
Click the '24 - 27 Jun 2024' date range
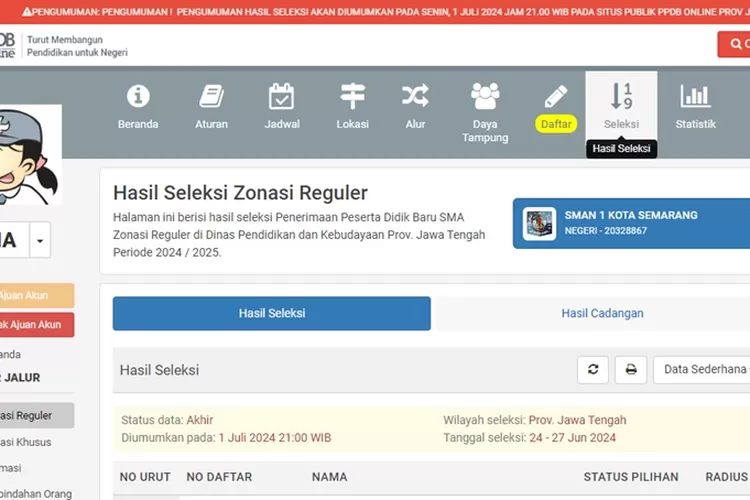coord(573,438)
